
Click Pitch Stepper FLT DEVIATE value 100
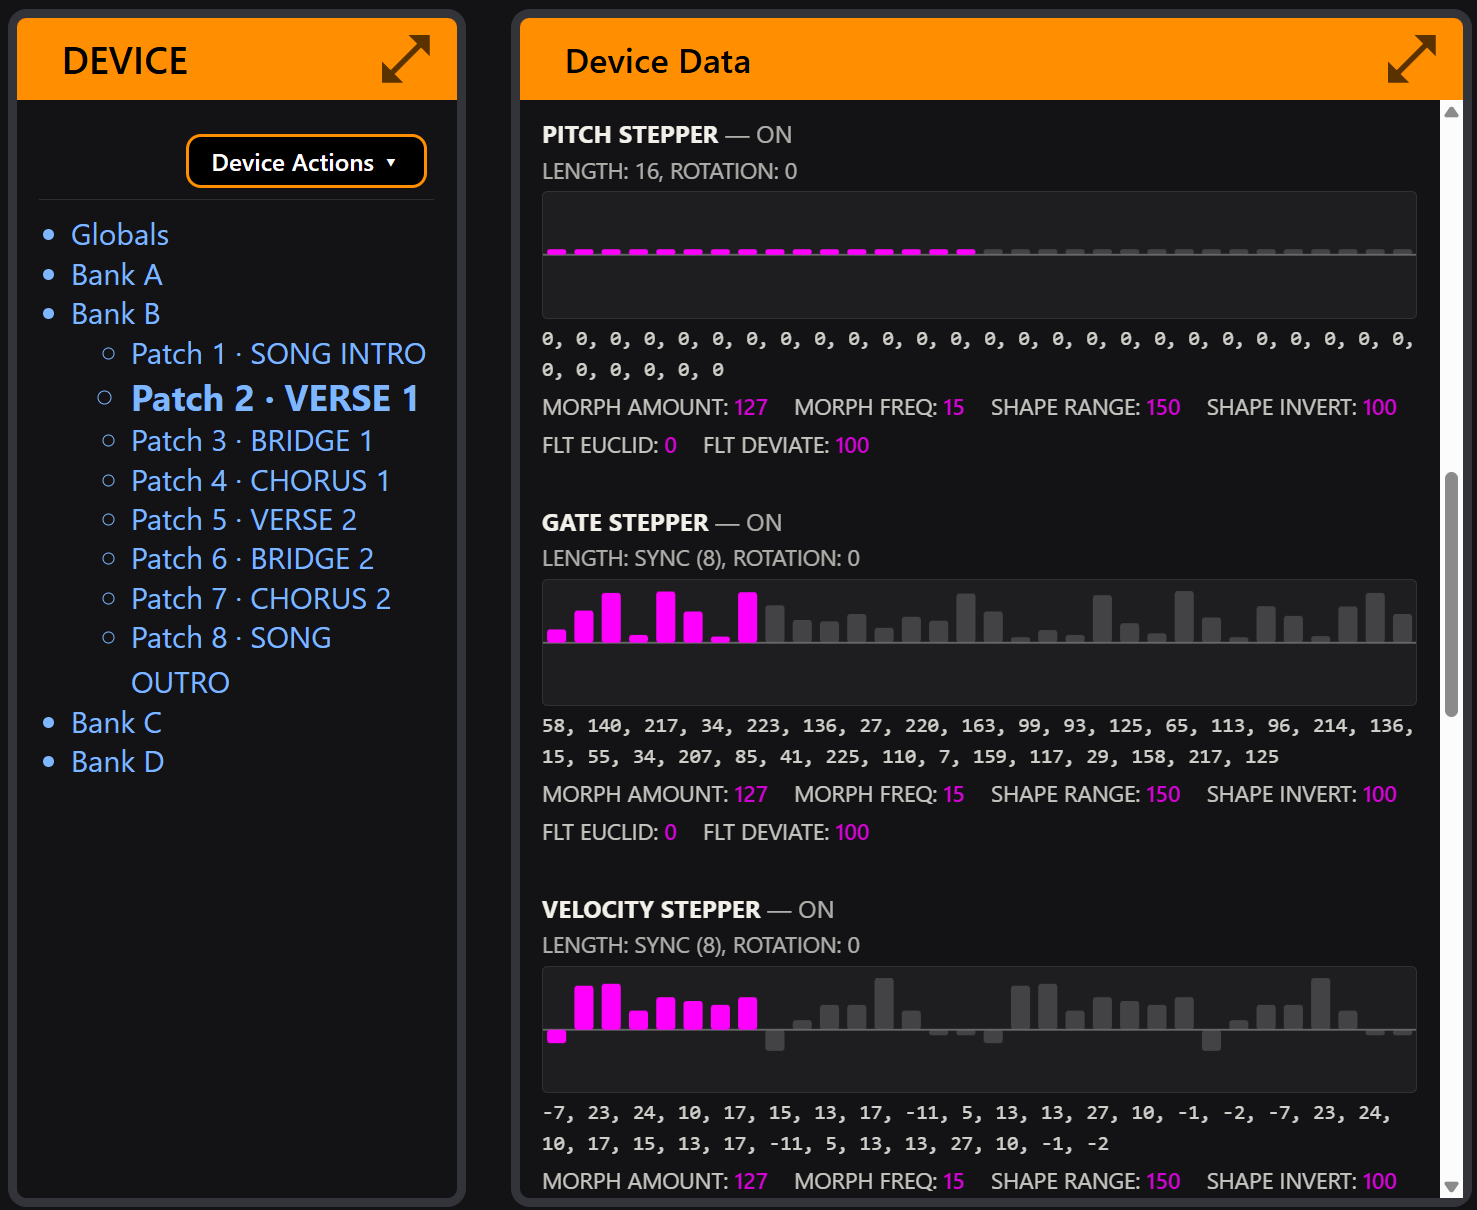click(x=852, y=445)
